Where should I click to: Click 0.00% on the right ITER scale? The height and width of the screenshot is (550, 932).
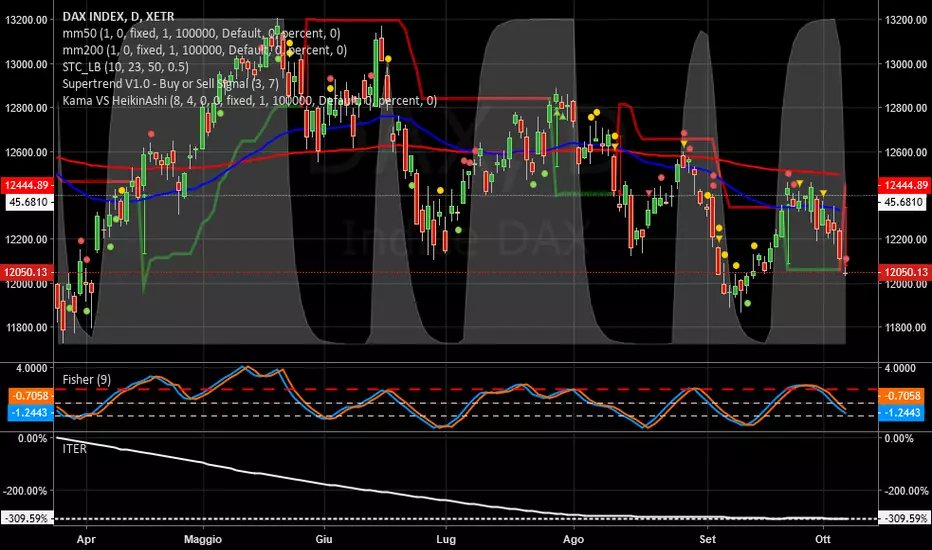coord(899,439)
